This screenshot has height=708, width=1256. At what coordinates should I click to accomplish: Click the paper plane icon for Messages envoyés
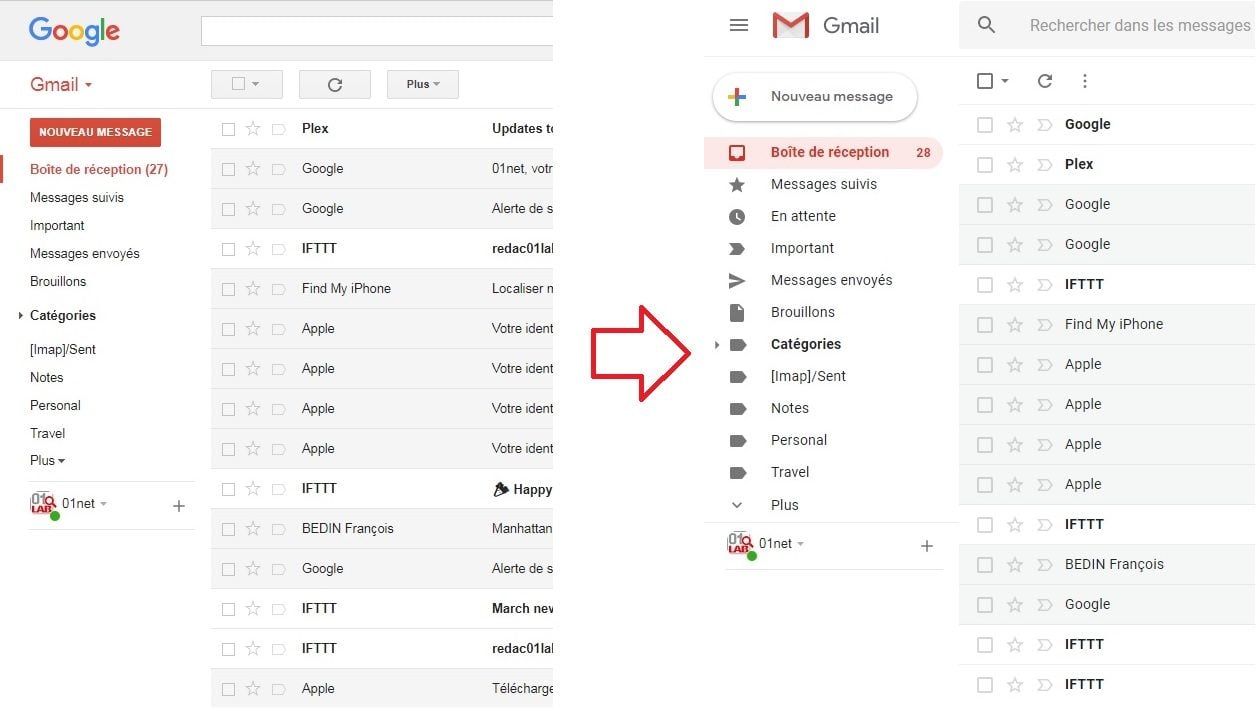tap(737, 280)
